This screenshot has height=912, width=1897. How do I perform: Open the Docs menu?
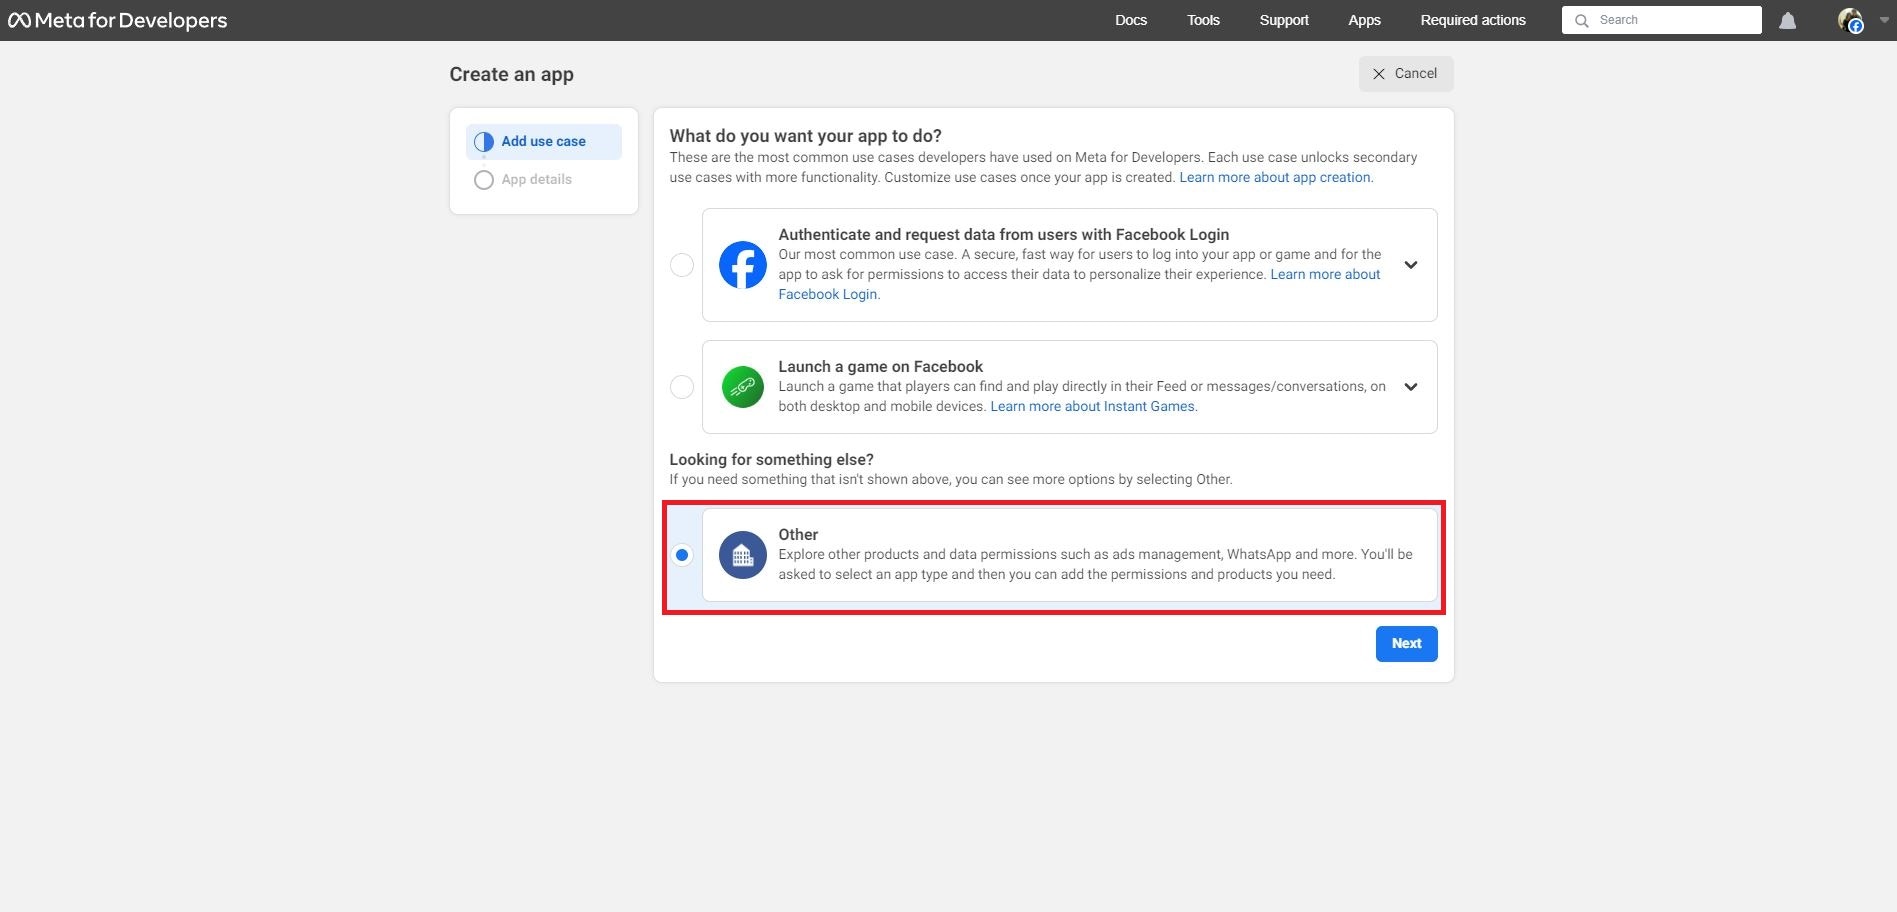pos(1131,20)
